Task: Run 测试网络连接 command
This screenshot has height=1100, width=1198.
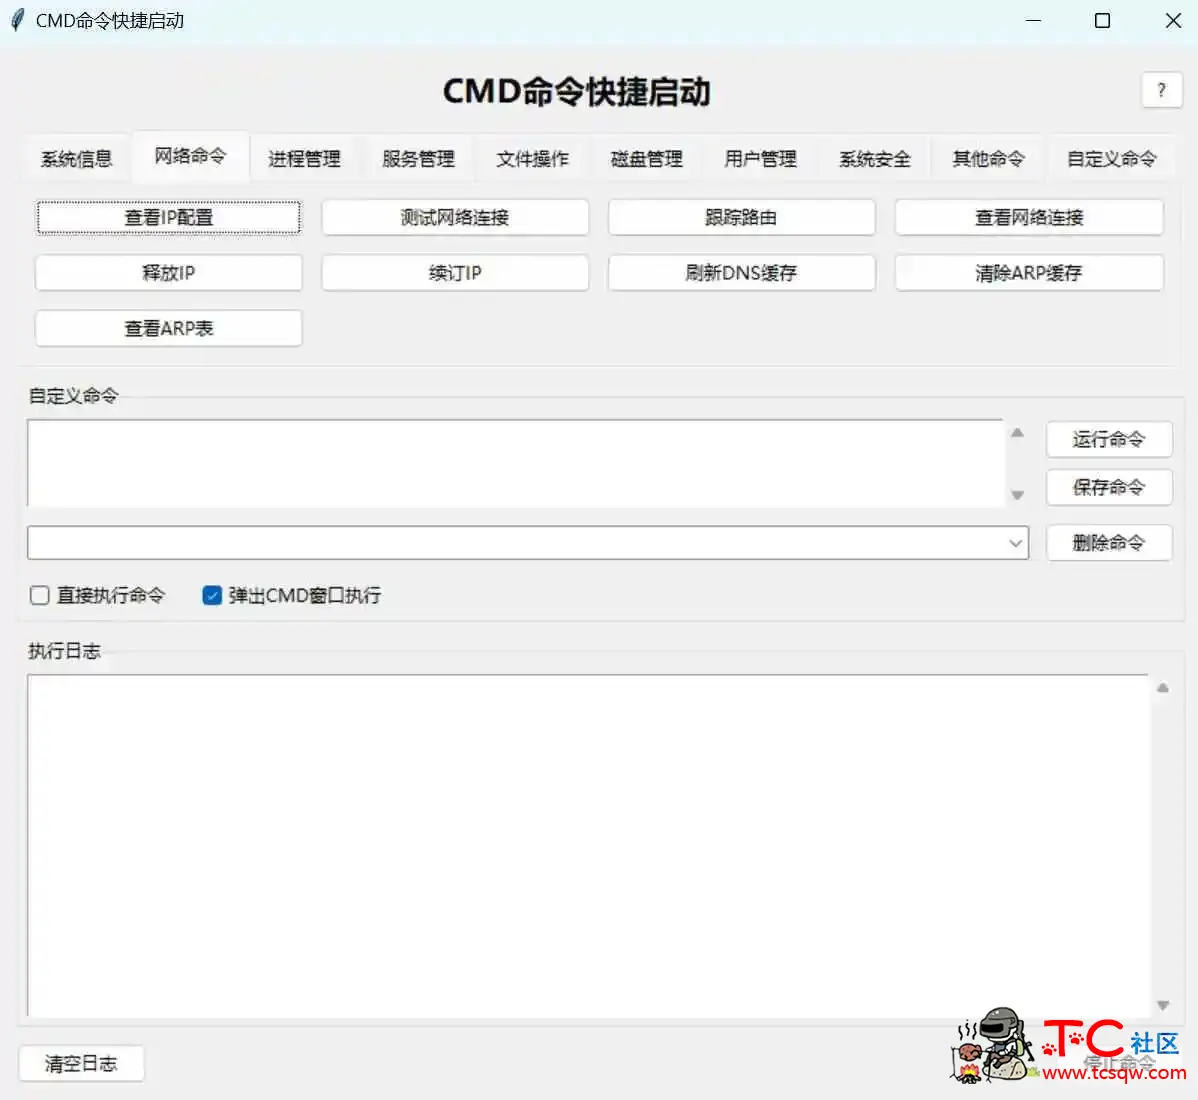Action: pos(455,217)
